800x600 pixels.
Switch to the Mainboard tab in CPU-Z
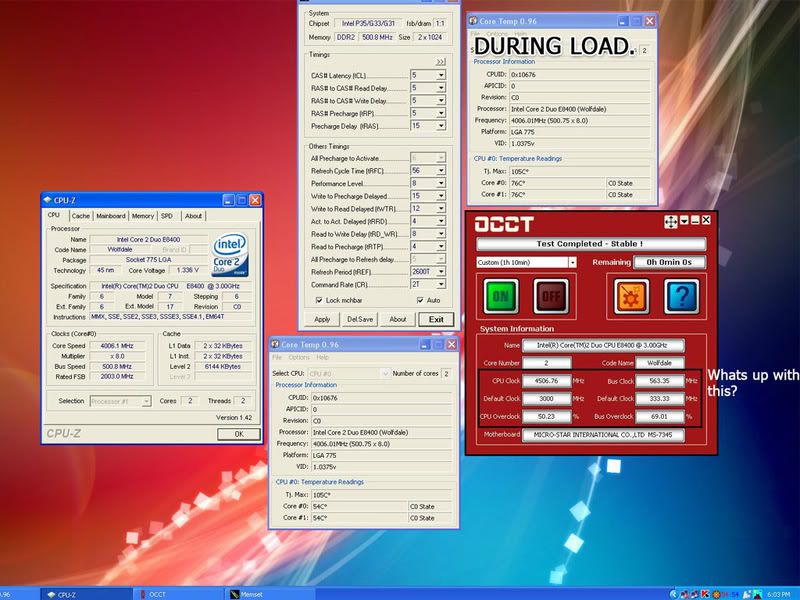click(111, 216)
